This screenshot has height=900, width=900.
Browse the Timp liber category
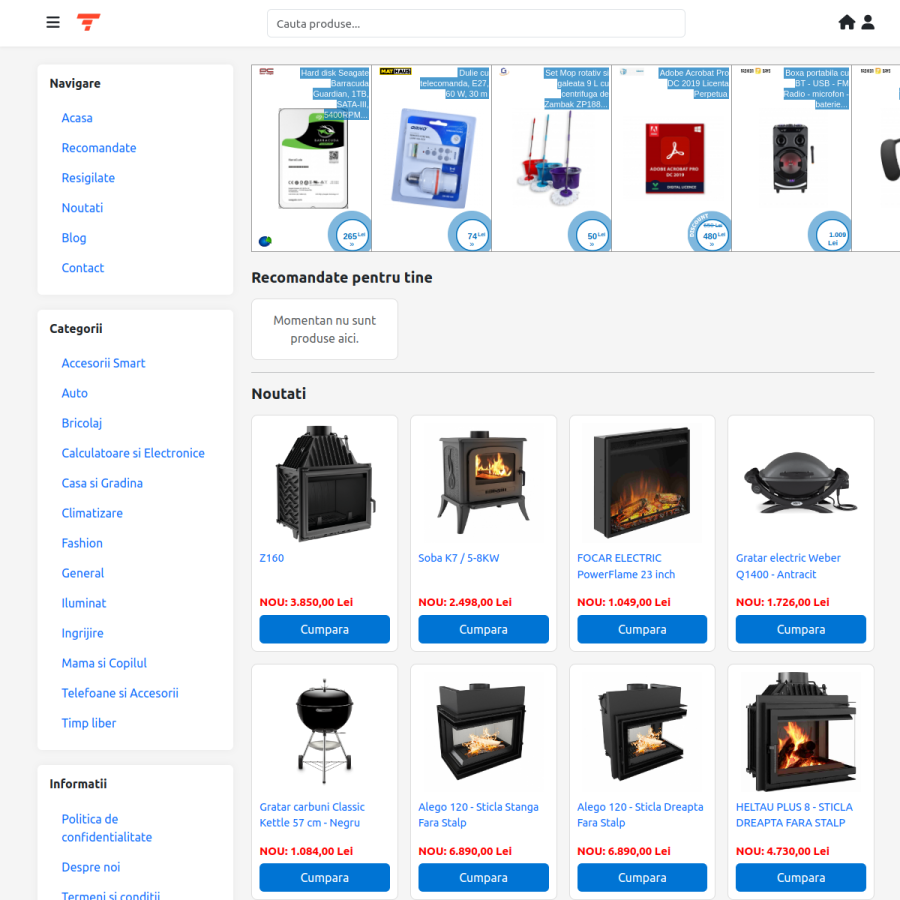click(88, 723)
